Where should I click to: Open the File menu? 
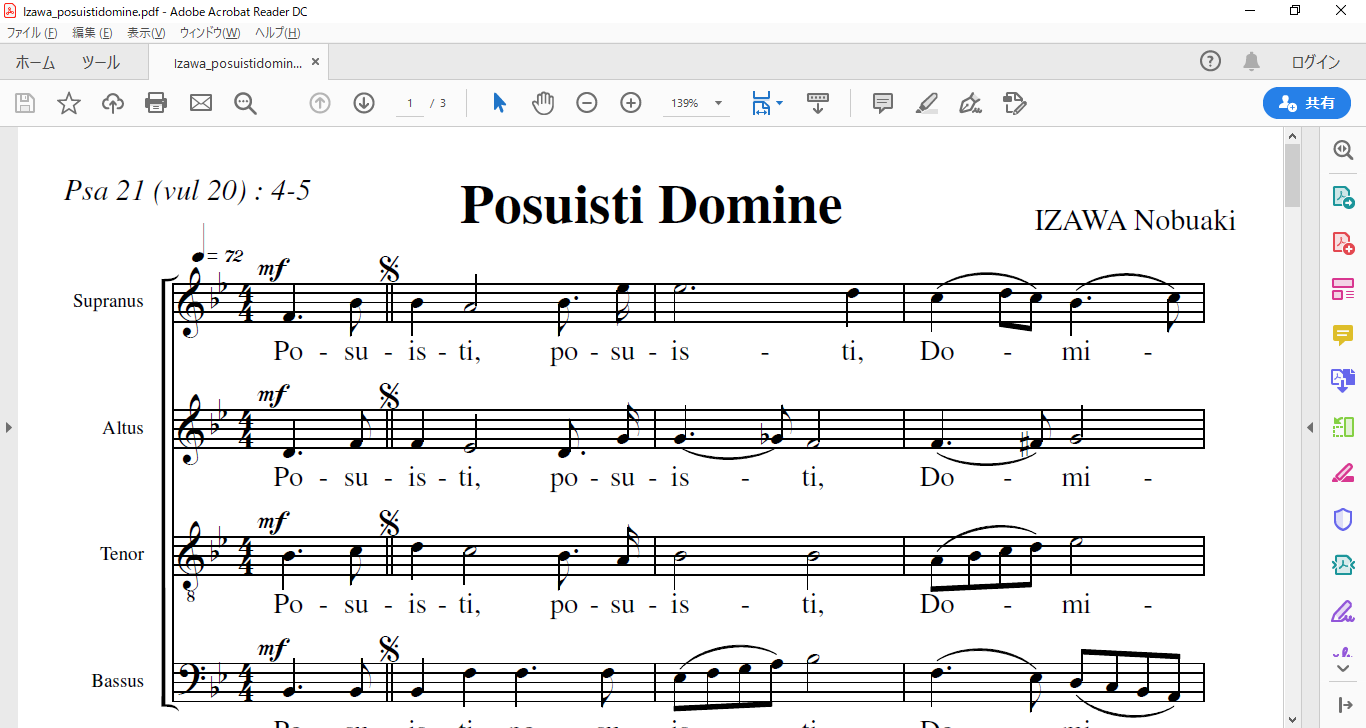click(x=32, y=33)
